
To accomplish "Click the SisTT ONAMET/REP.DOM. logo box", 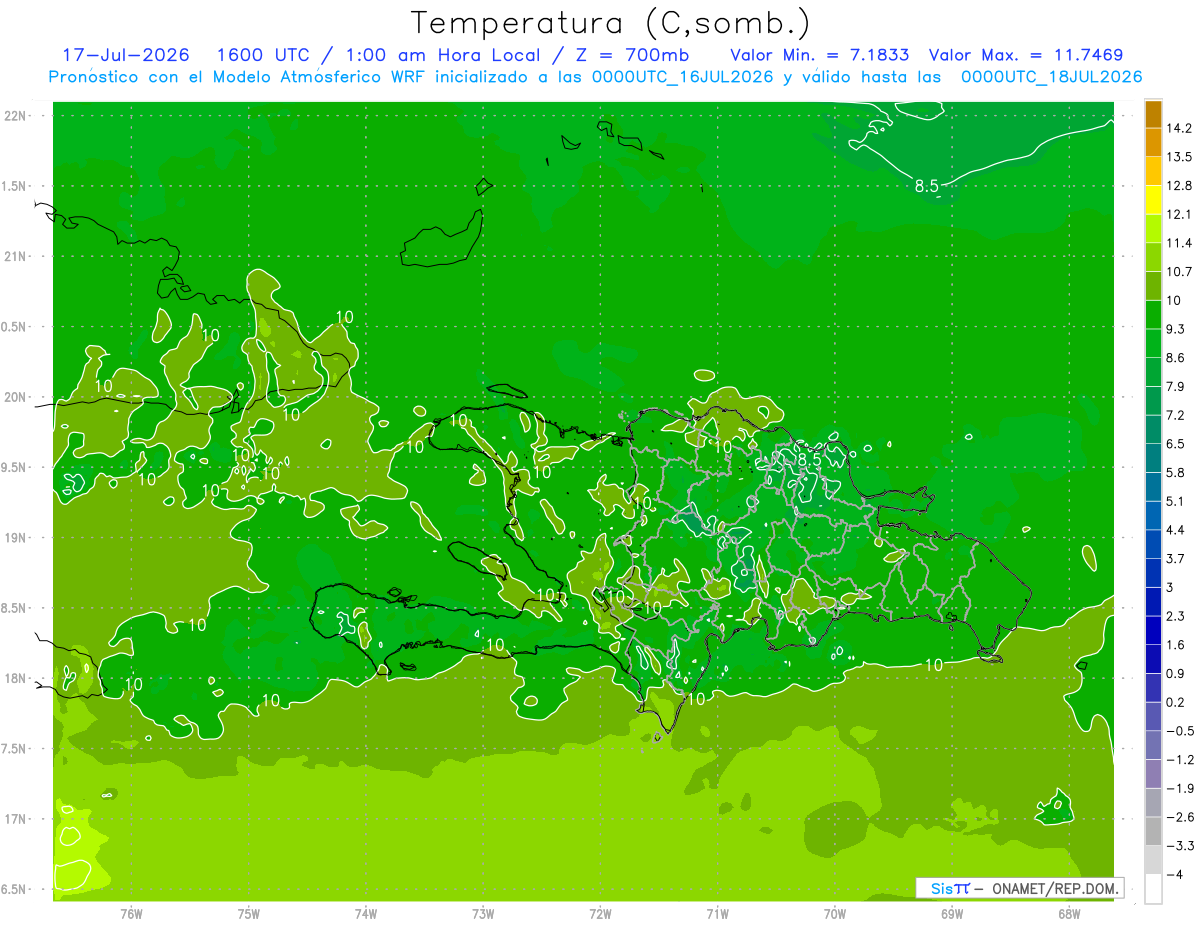I will tap(1020, 888).
